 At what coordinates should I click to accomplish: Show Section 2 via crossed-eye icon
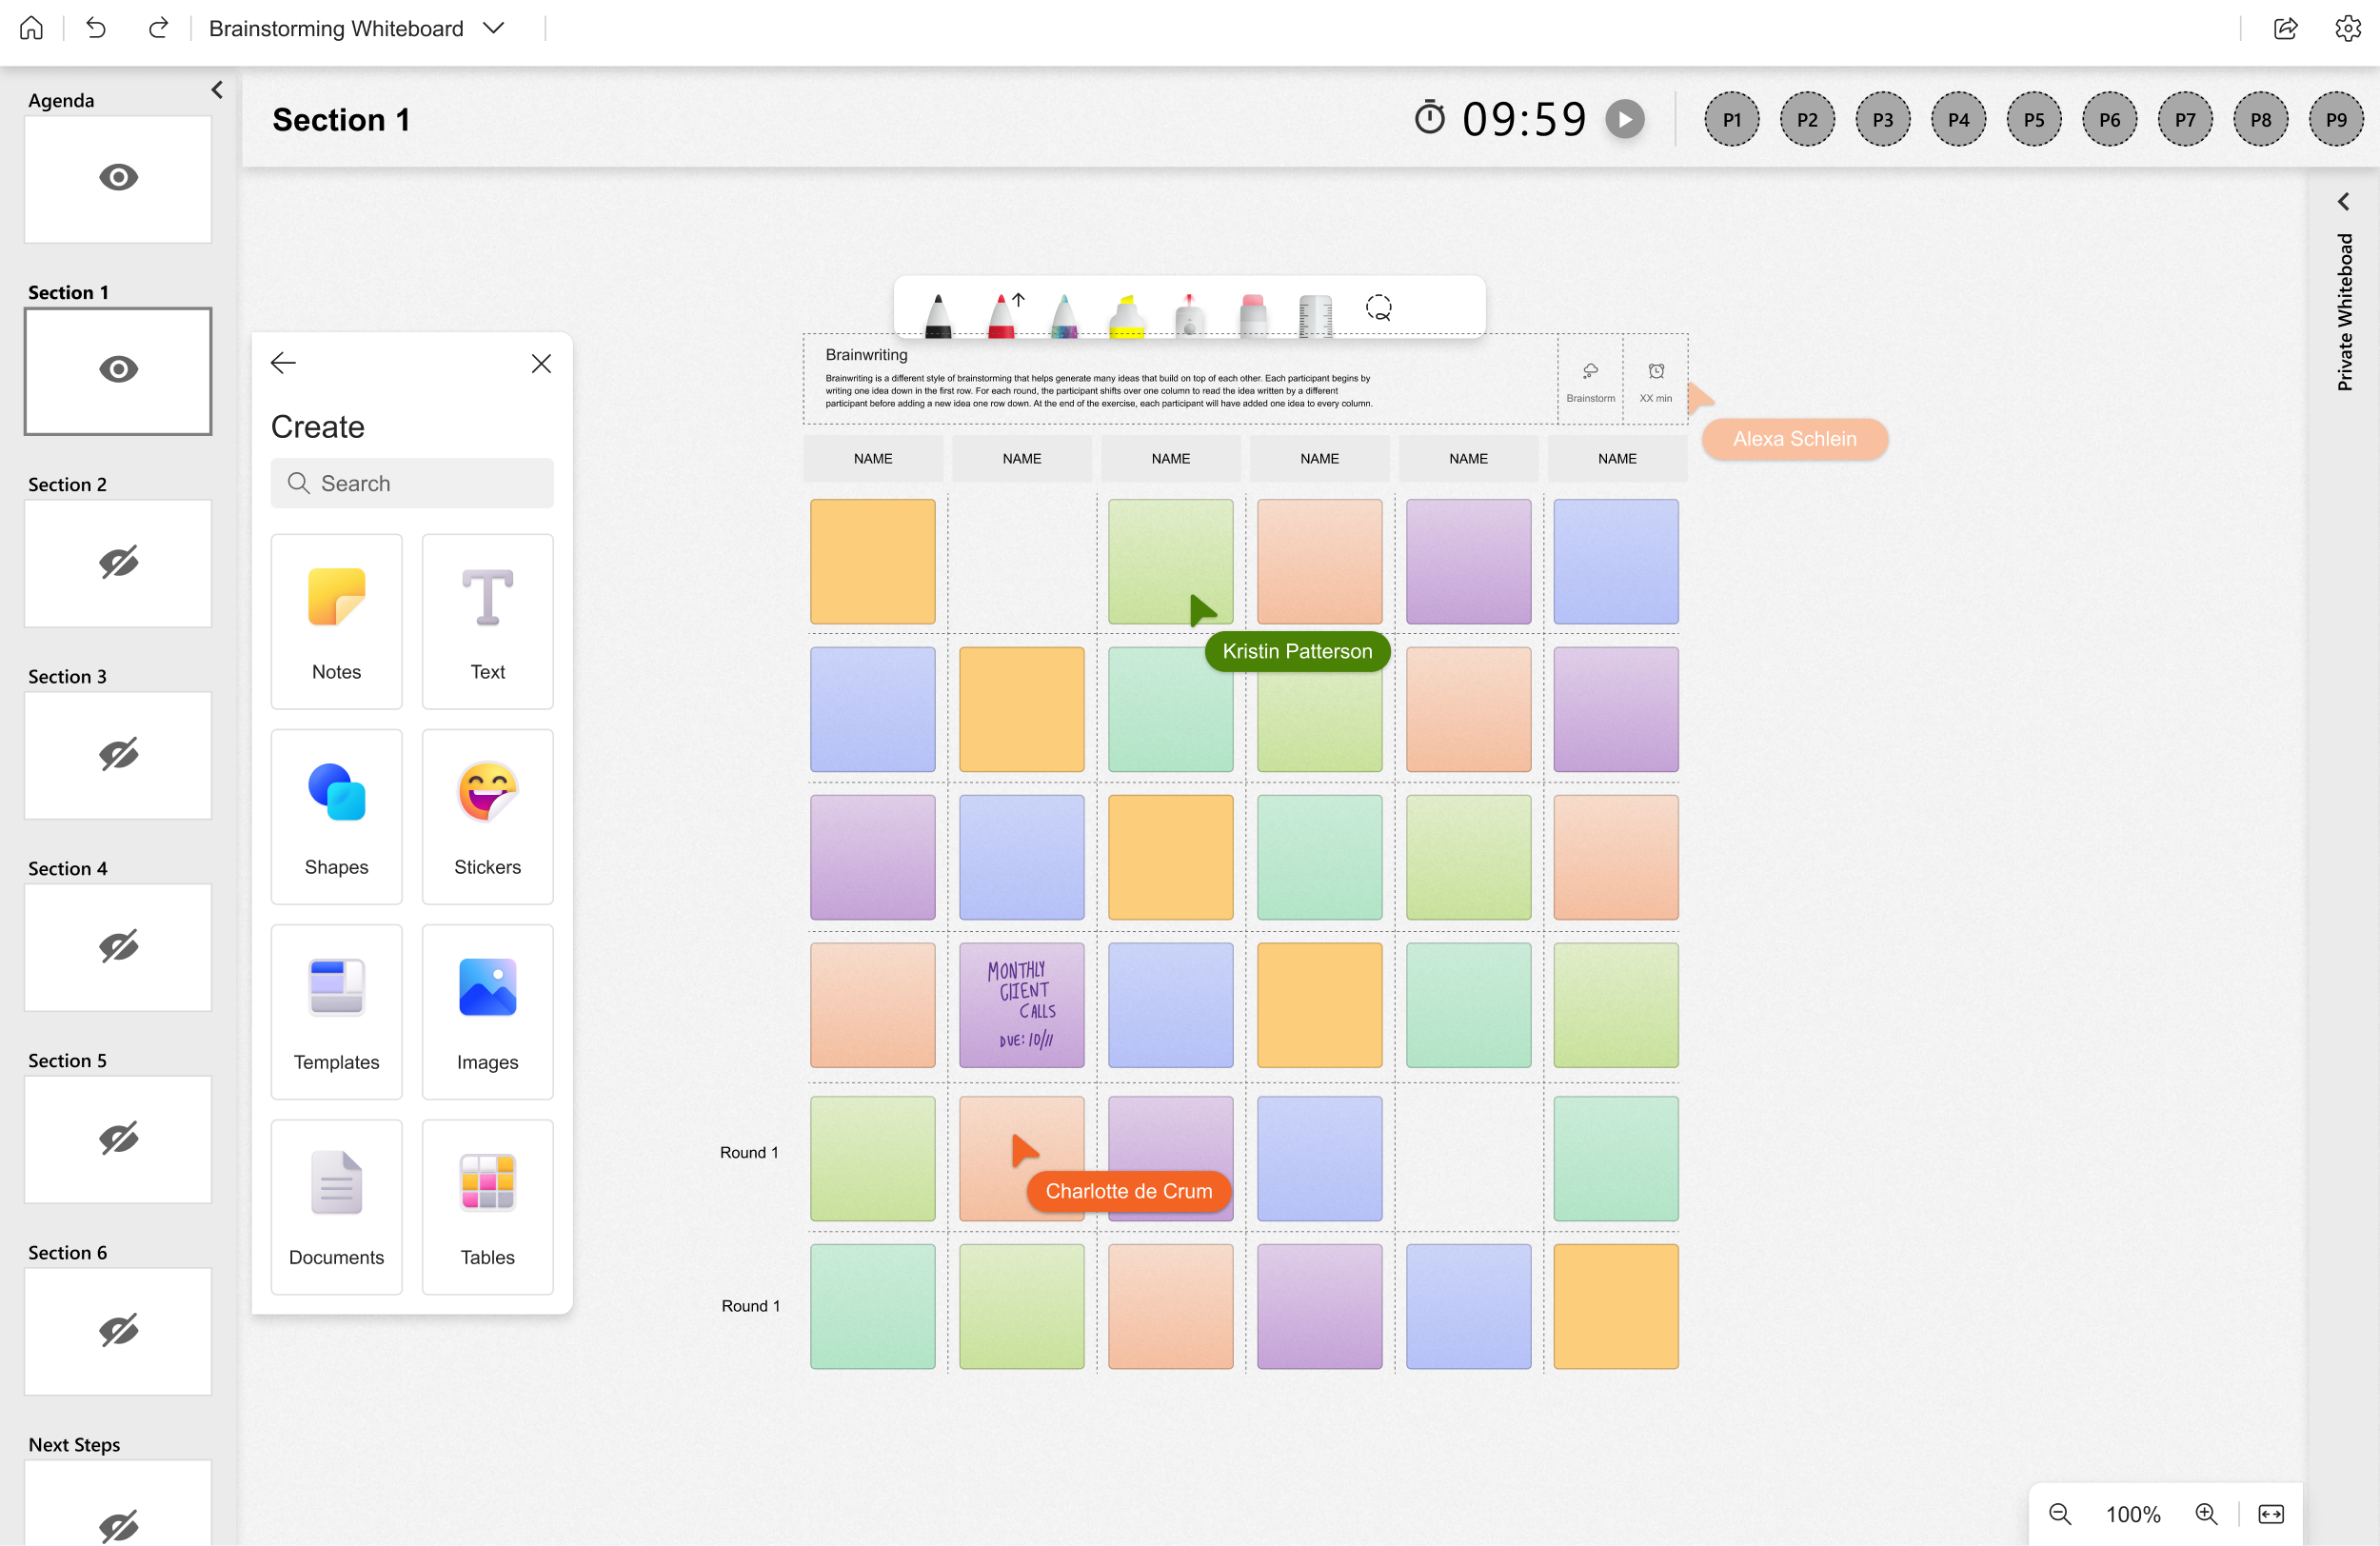tap(118, 562)
